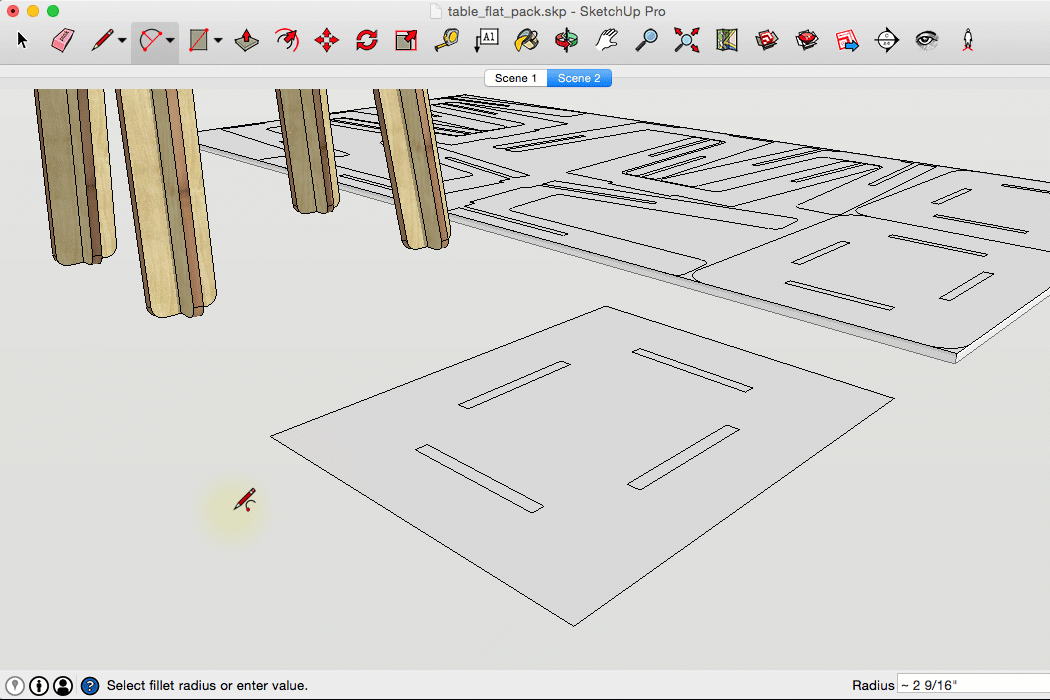
Task: Click the Radius value input field
Action: 970,685
